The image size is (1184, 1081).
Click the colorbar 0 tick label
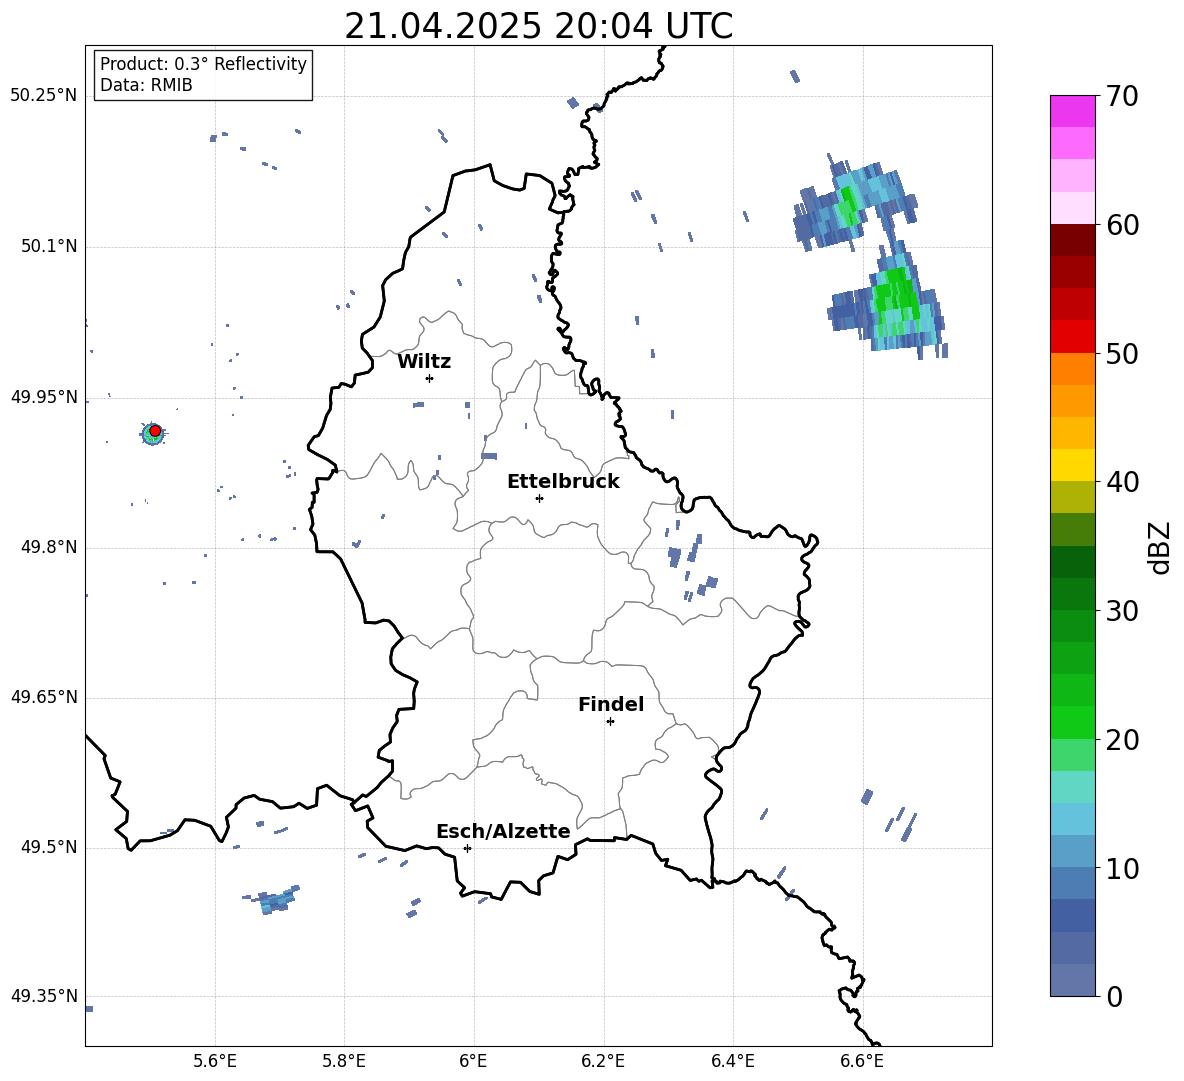(1115, 996)
